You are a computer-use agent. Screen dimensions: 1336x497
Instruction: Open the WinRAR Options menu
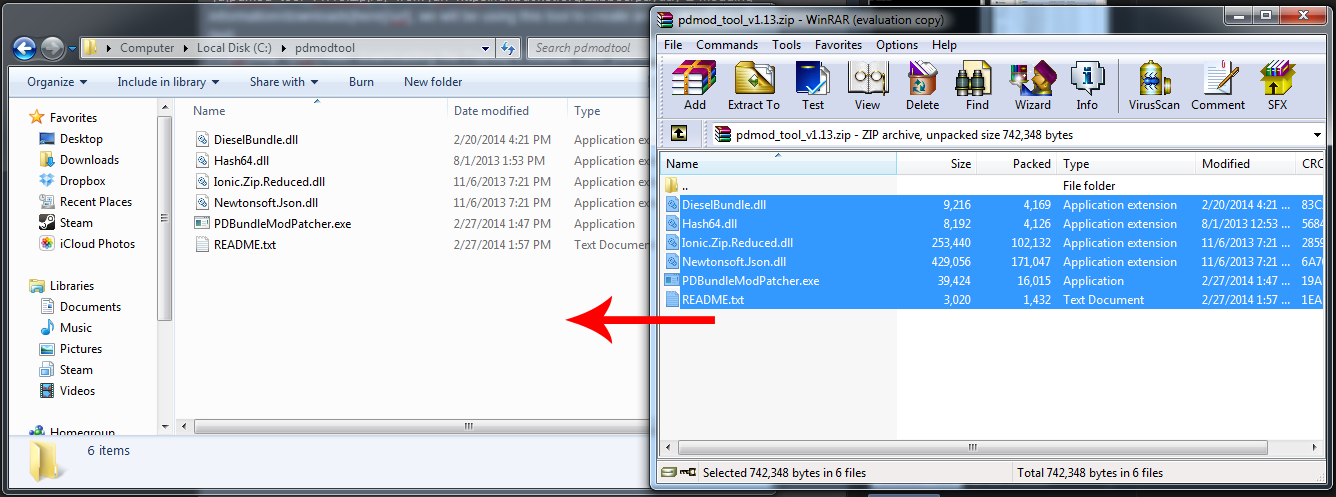[x=897, y=45]
